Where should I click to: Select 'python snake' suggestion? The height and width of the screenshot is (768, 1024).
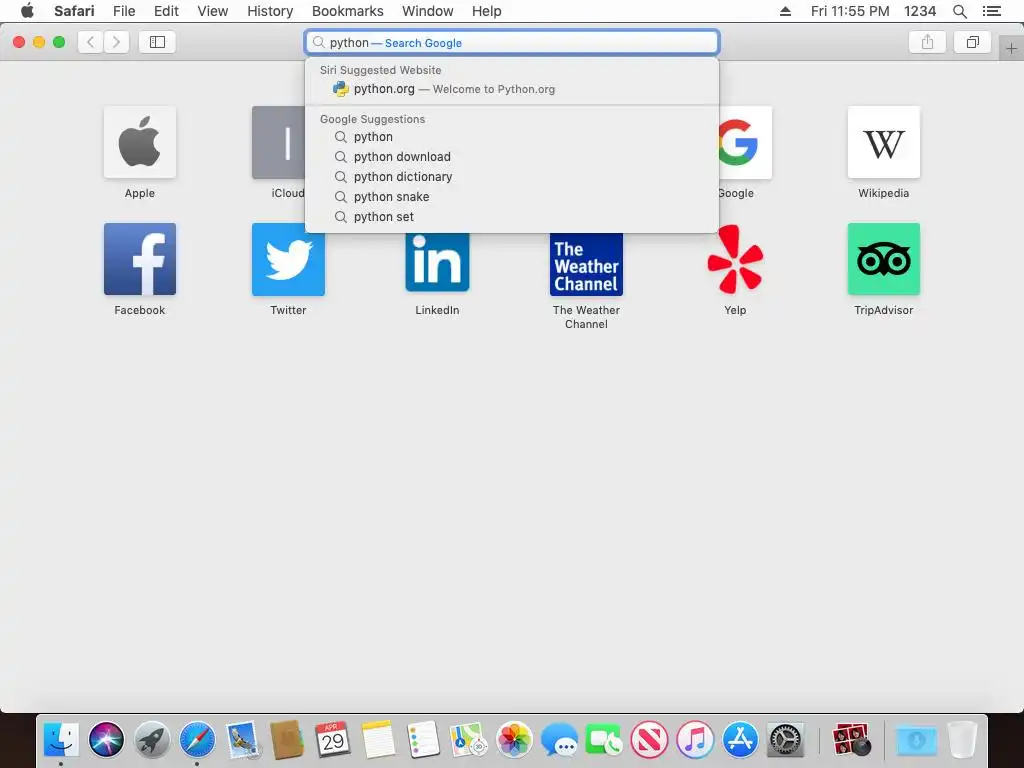pos(512,197)
